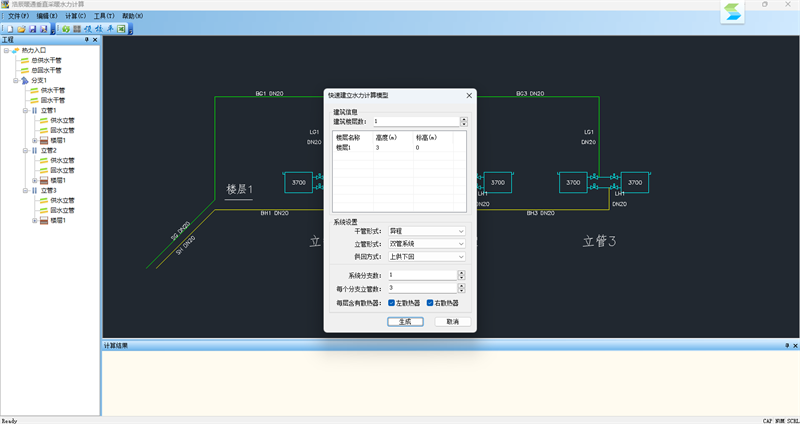Select 热力入口 root node in tree
This screenshot has width=800, height=424.
click(x=33, y=51)
